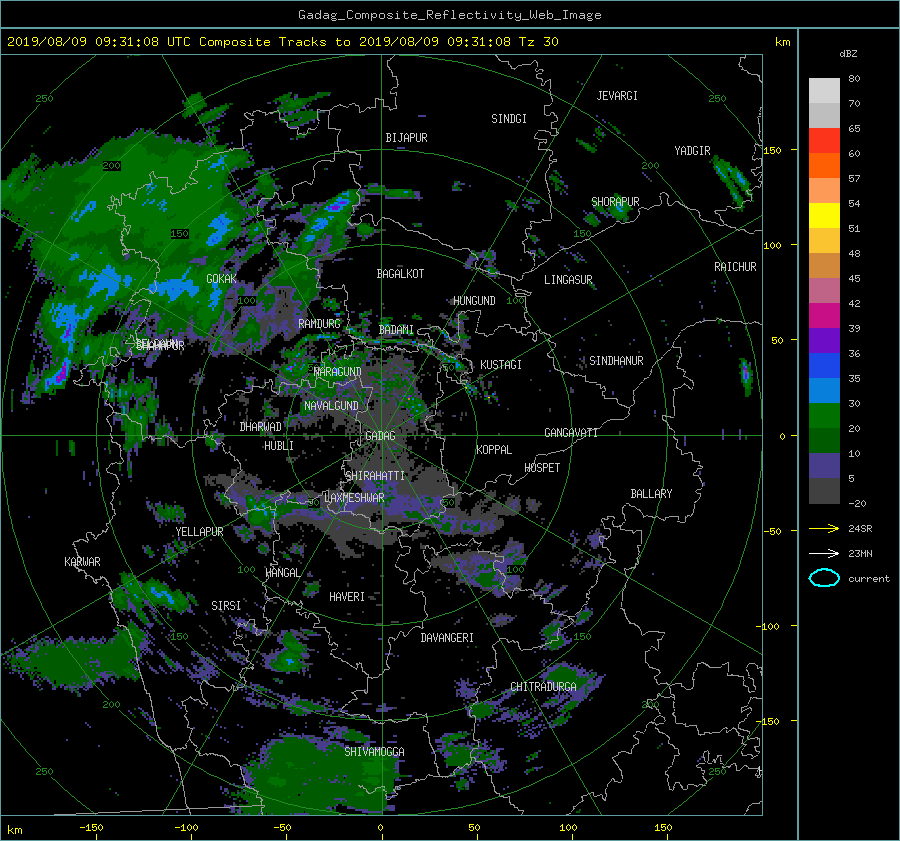The height and width of the screenshot is (841, 900).
Task: Click the BADAMI city label
Action: pyautogui.click(x=396, y=330)
